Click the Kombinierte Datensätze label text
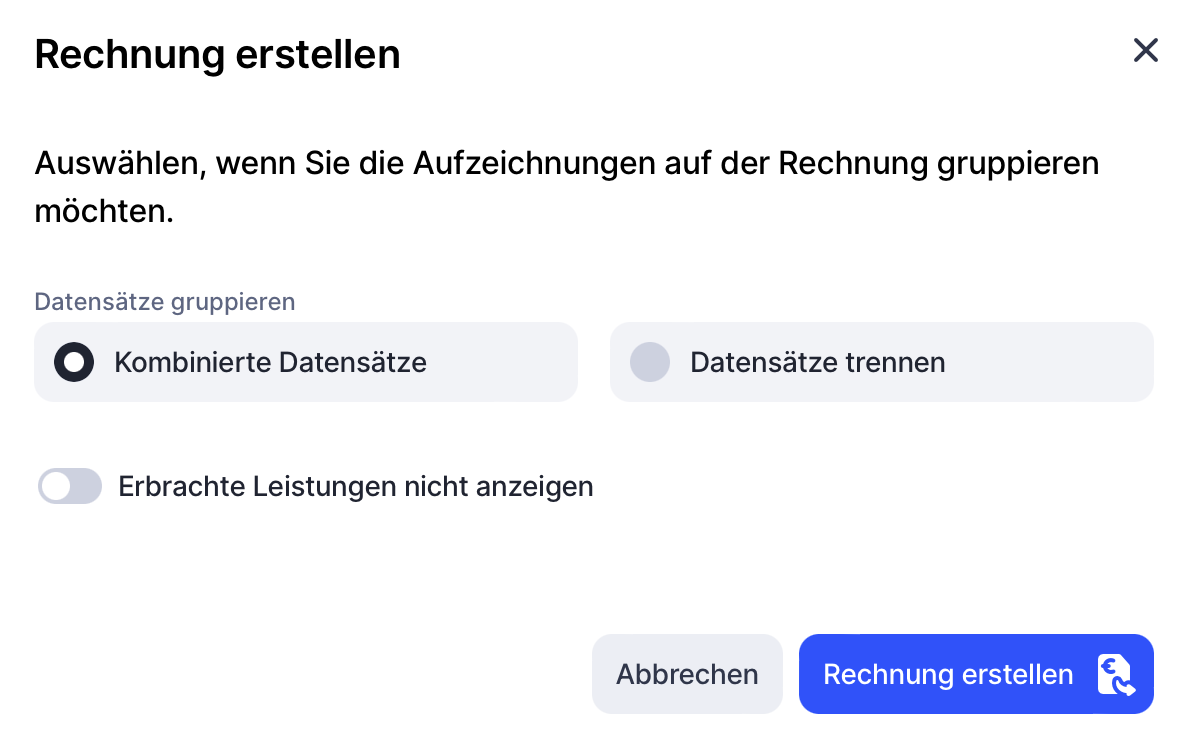Screen dimensions: 1188x742 point(270,362)
